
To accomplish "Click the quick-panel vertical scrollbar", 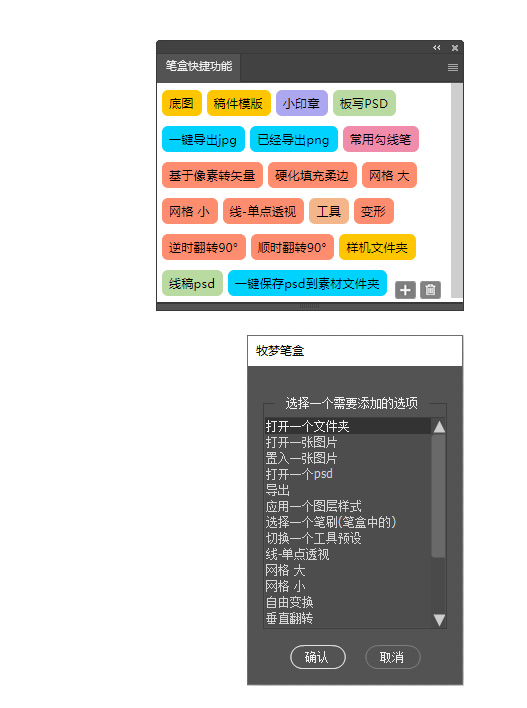I will [x=457, y=190].
